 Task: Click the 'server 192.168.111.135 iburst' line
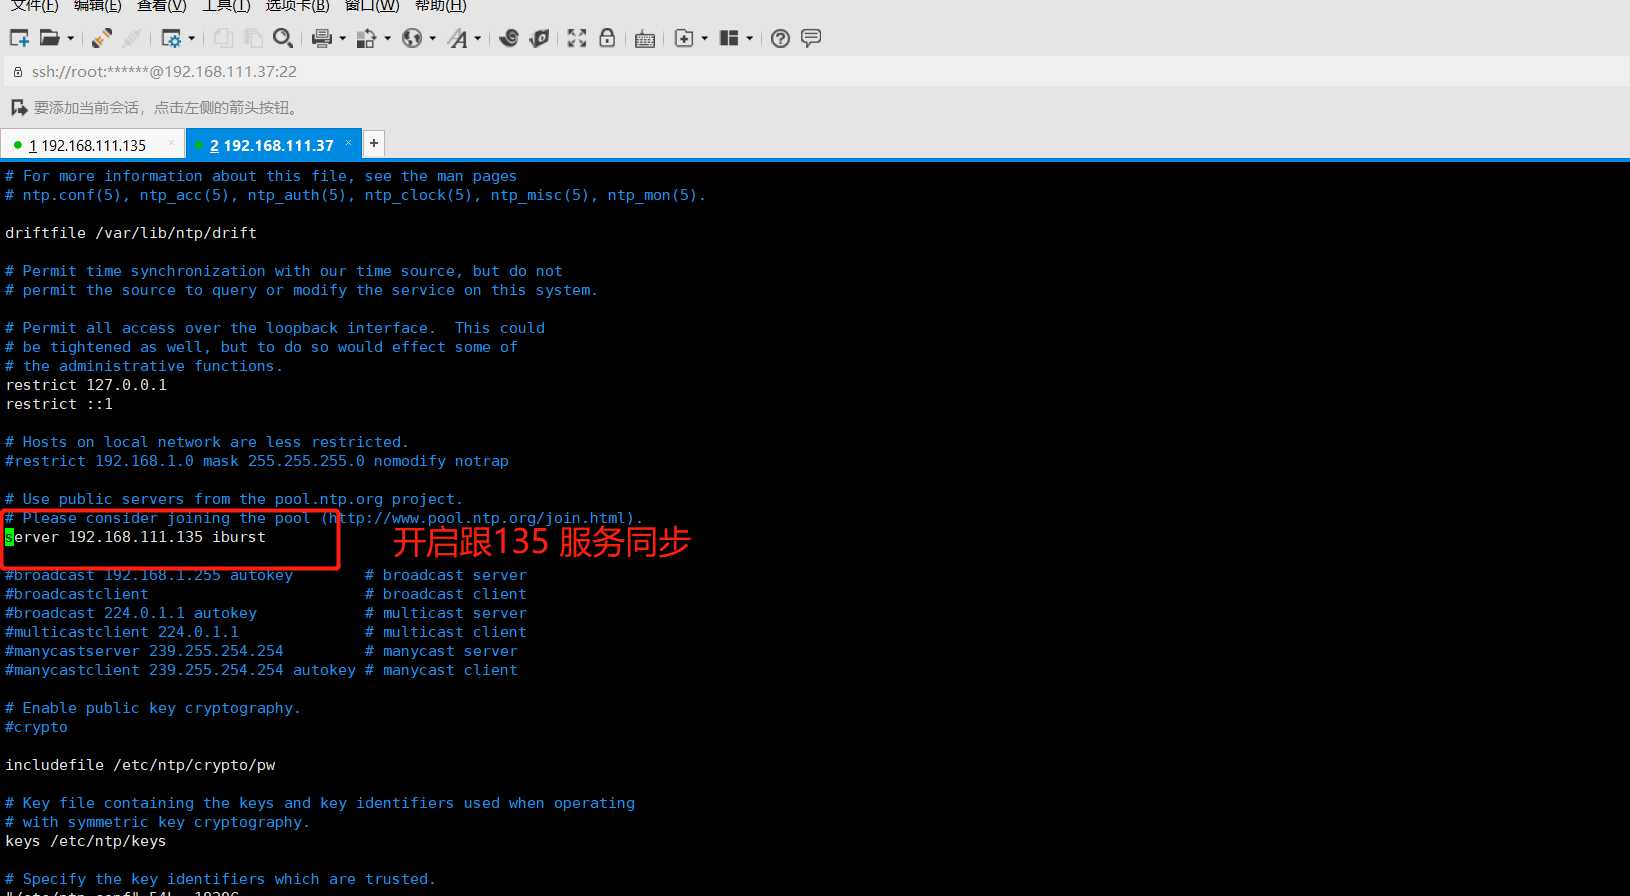tap(136, 537)
